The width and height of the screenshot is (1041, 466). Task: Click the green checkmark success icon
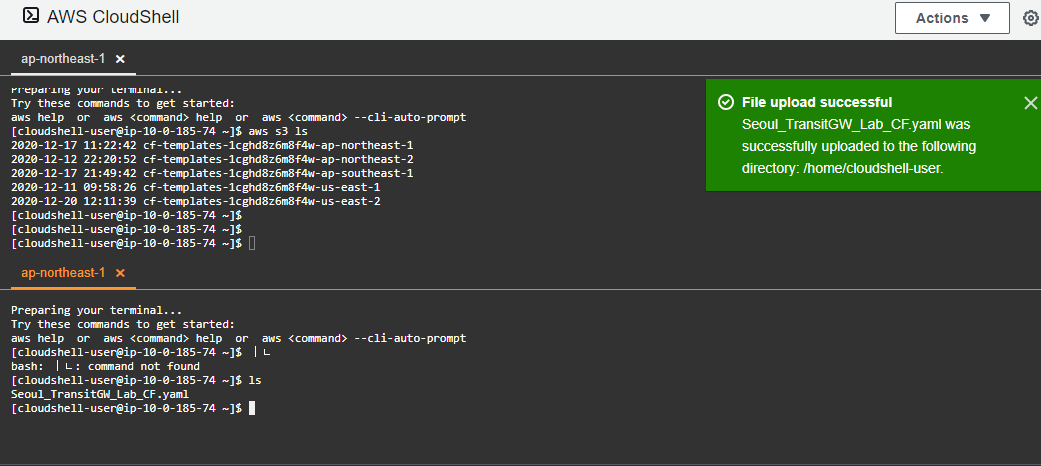click(x=726, y=102)
